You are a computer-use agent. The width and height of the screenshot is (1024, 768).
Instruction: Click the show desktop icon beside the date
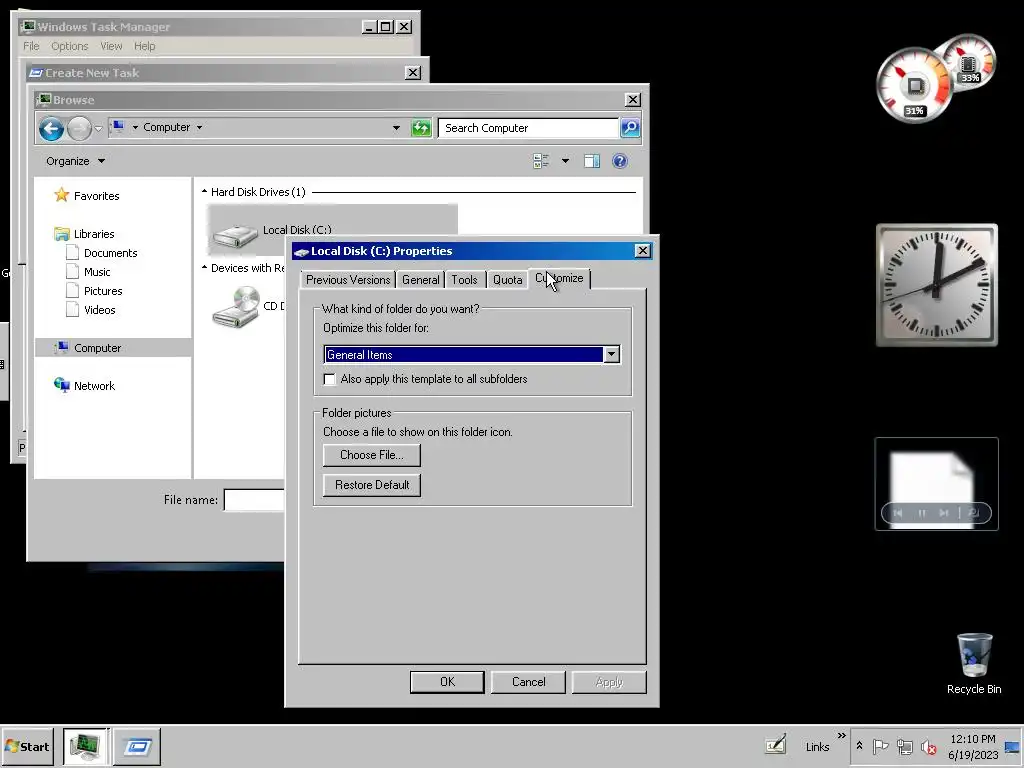[x=1013, y=746]
